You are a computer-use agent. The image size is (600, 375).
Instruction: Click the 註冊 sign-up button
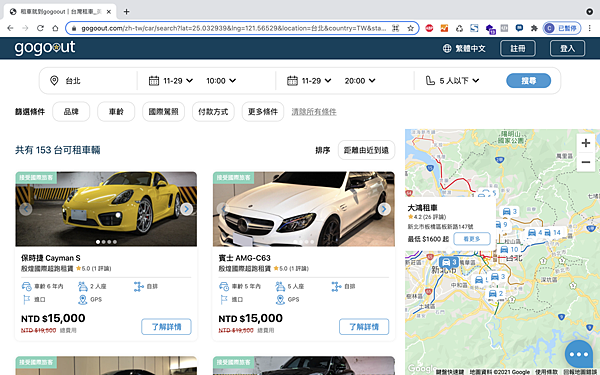[x=518, y=49]
